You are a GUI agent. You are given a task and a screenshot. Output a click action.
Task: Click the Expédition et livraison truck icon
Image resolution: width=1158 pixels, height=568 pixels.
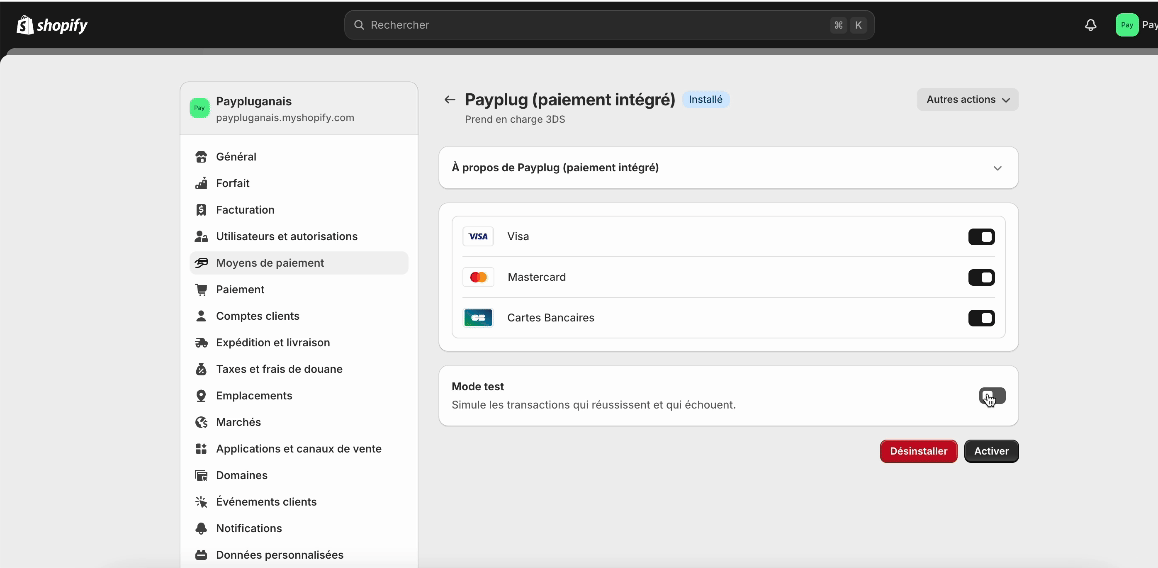(x=201, y=343)
